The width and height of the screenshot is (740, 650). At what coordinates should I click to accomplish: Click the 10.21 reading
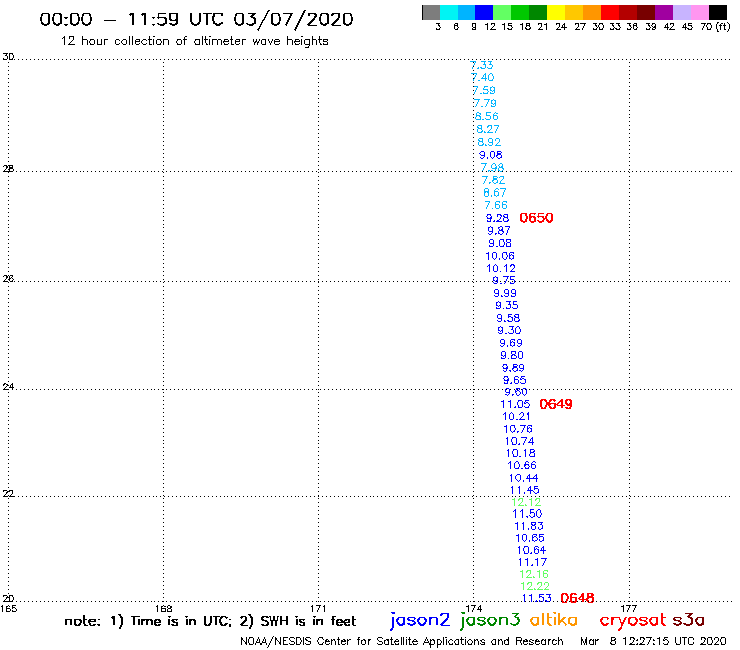tap(516, 416)
